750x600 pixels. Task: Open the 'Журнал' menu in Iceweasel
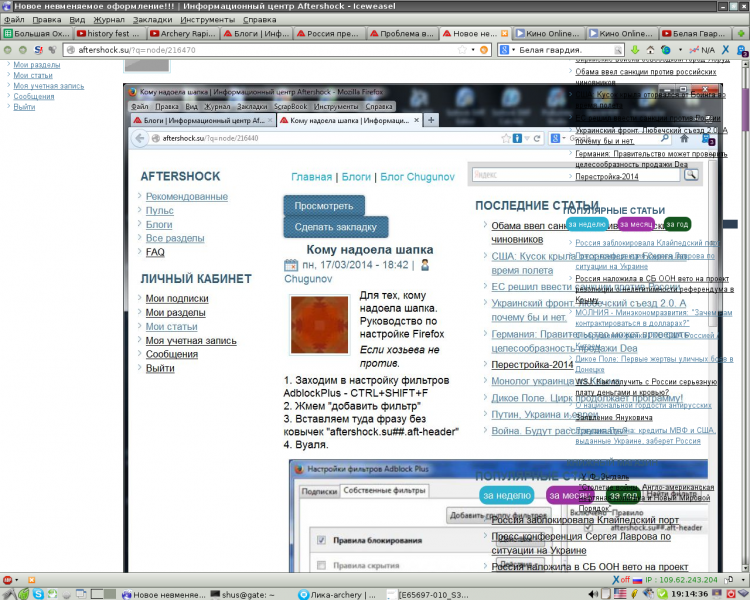pos(109,19)
